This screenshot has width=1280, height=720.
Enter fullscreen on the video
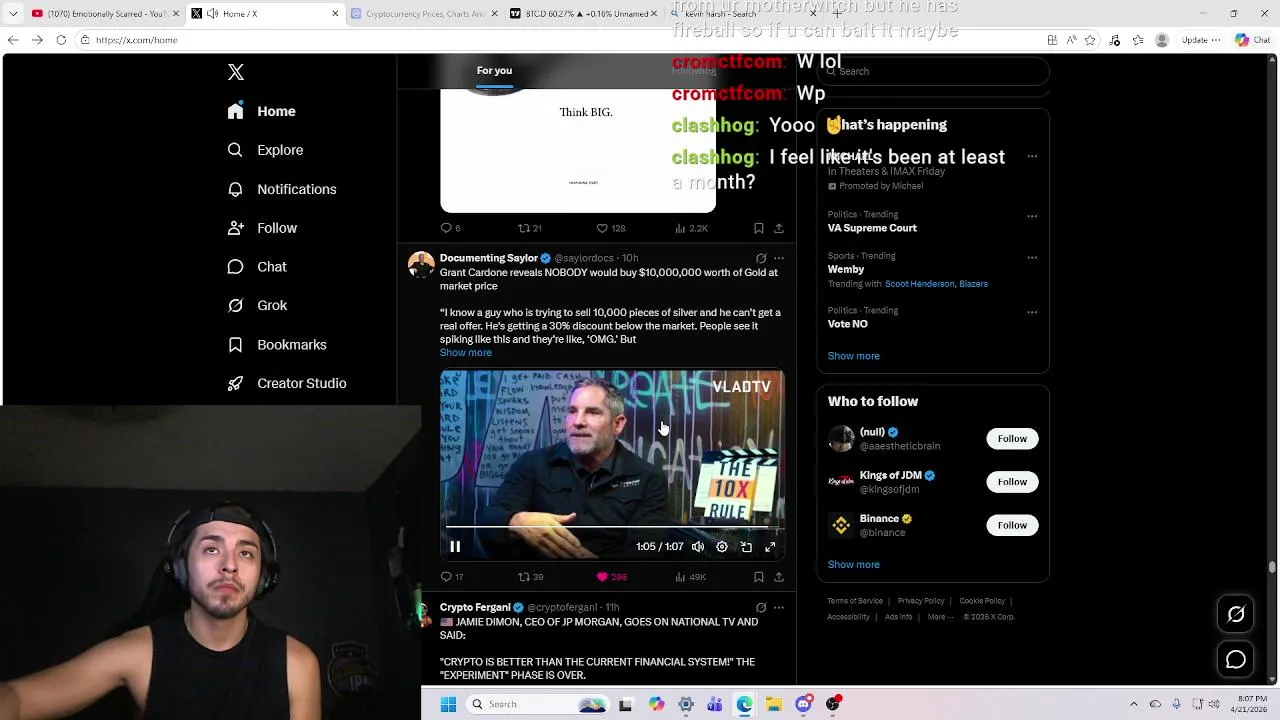[x=770, y=547]
